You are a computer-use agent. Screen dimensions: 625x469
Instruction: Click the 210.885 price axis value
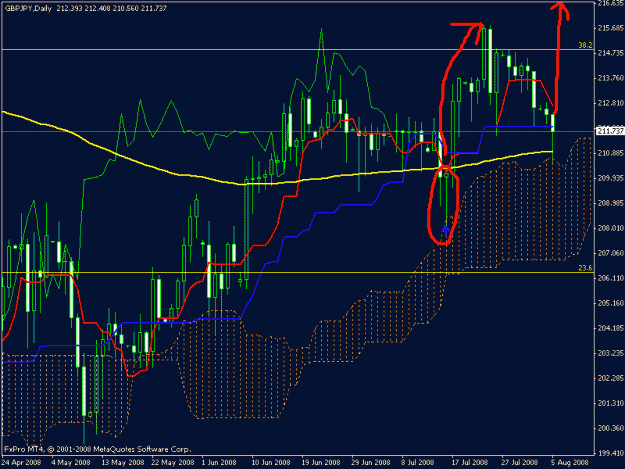(x=611, y=153)
